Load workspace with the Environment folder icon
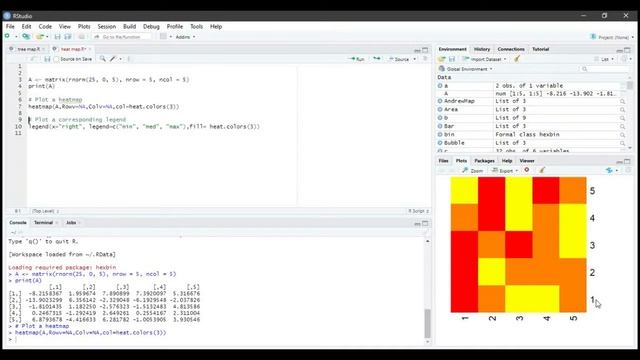The height and width of the screenshot is (360, 640). pyautogui.click(x=442, y=59)
